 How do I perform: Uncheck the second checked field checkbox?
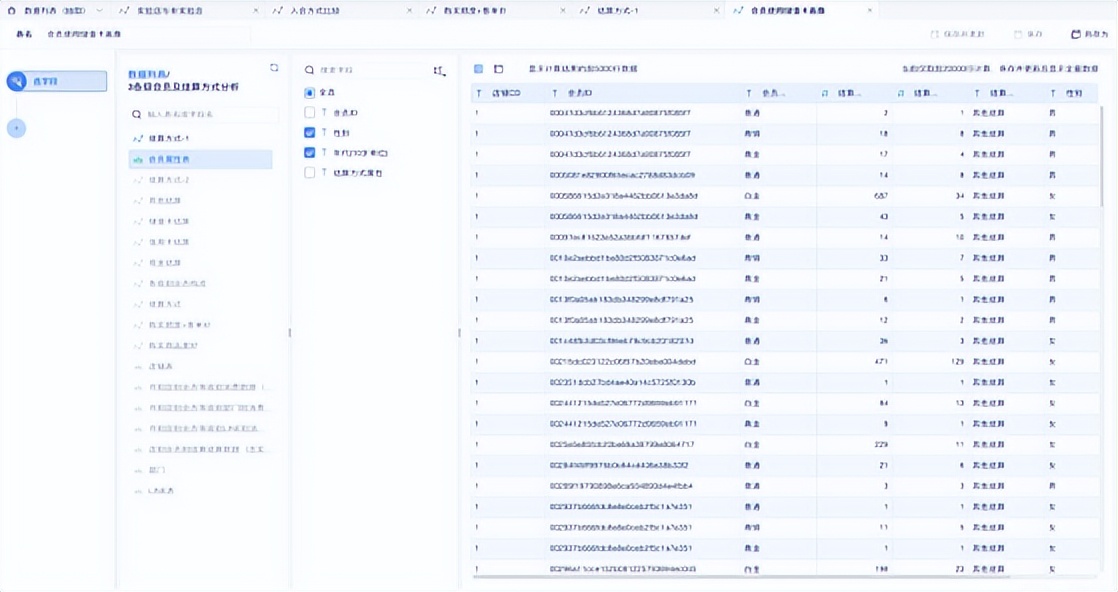click(x=309, y=153)
